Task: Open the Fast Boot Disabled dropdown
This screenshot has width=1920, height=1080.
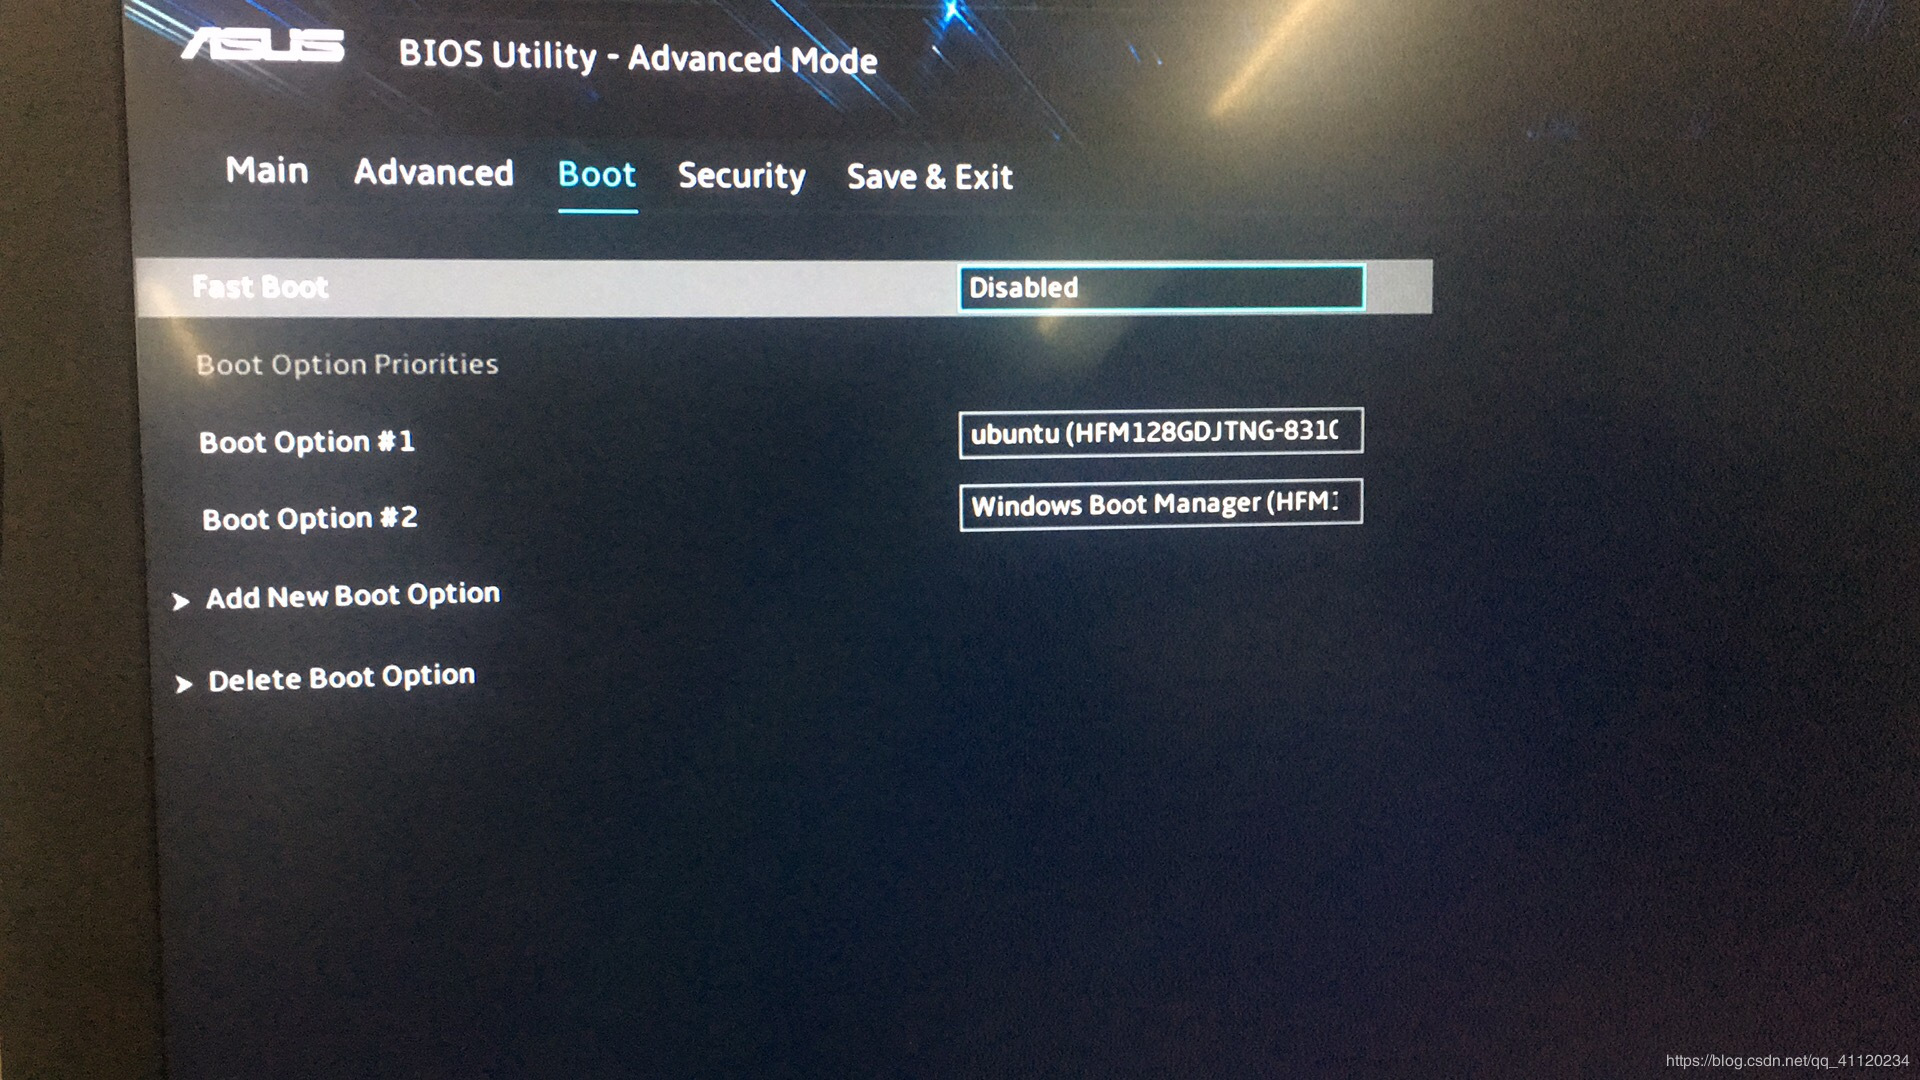Action: coord(1161,288)
